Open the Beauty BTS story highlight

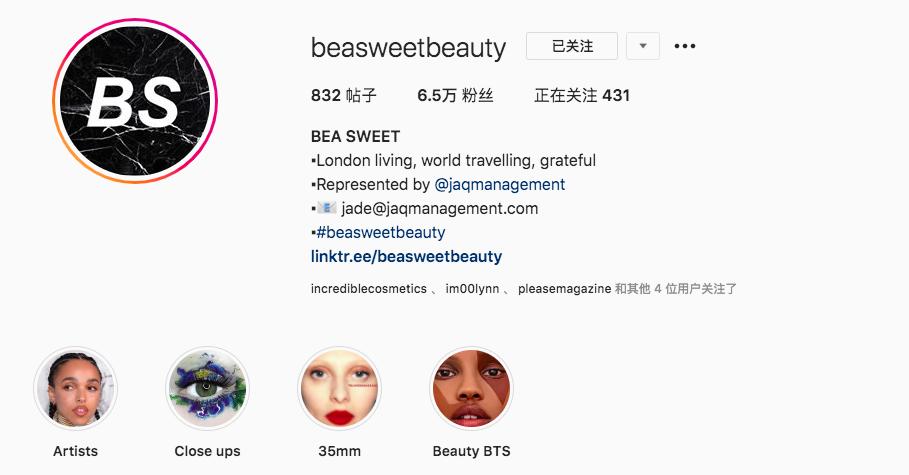coord(471,389)
